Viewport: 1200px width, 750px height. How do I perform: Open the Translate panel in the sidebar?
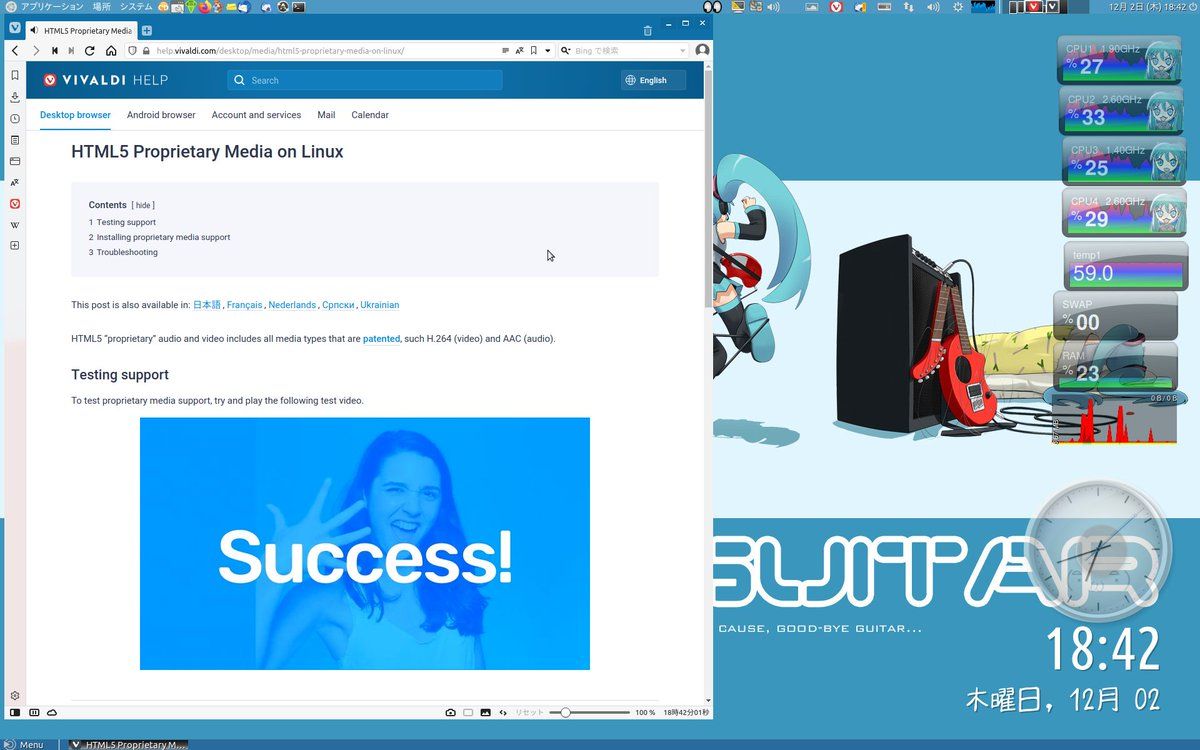(15, 182)
